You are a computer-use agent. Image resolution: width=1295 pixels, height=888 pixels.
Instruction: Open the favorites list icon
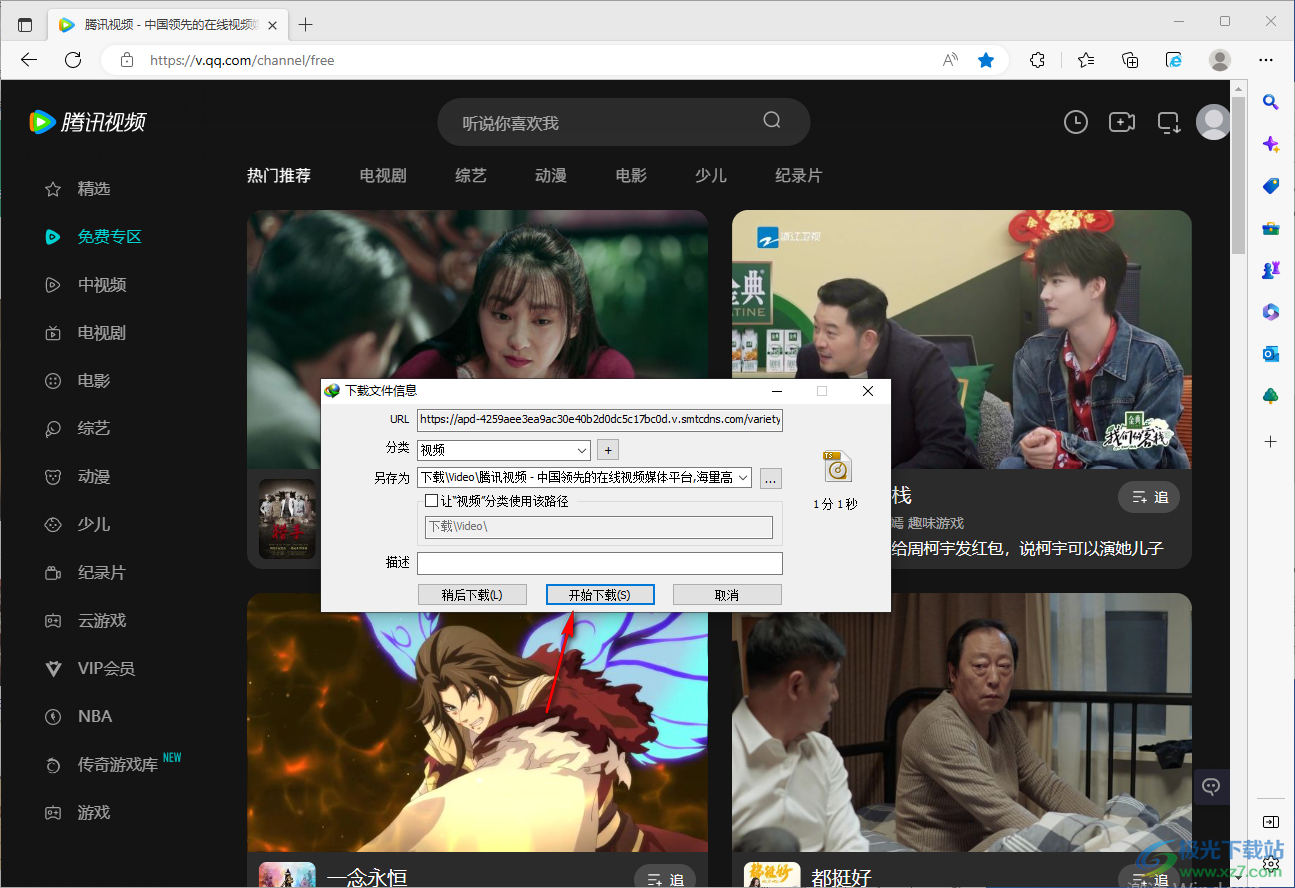point(1086,60)
